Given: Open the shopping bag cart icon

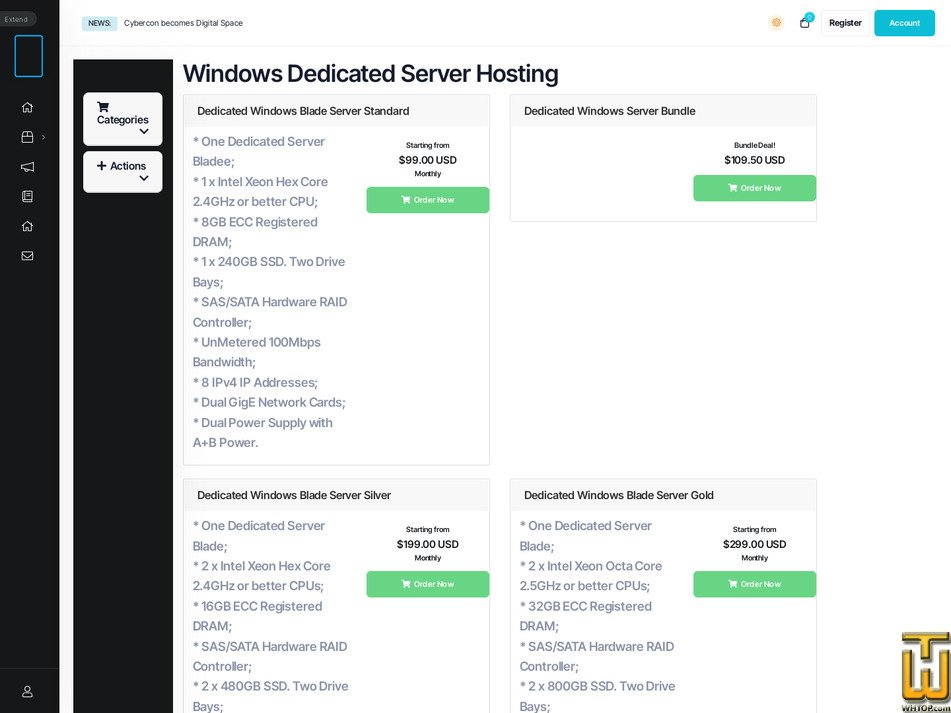Looking at the screenshot, I should (x=805, y=23).
